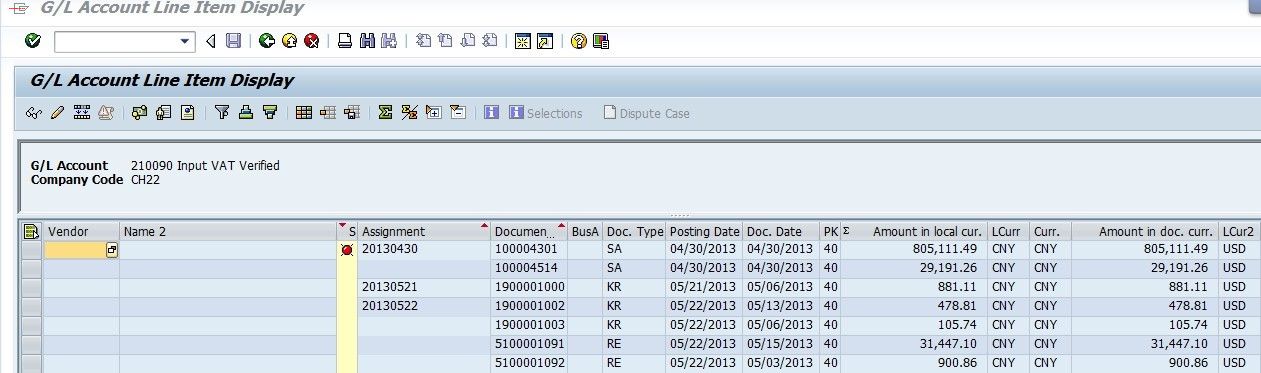Collapse the command field with the triangle arrow
This screenshot has height=373, width=1261.
(211, 41)
